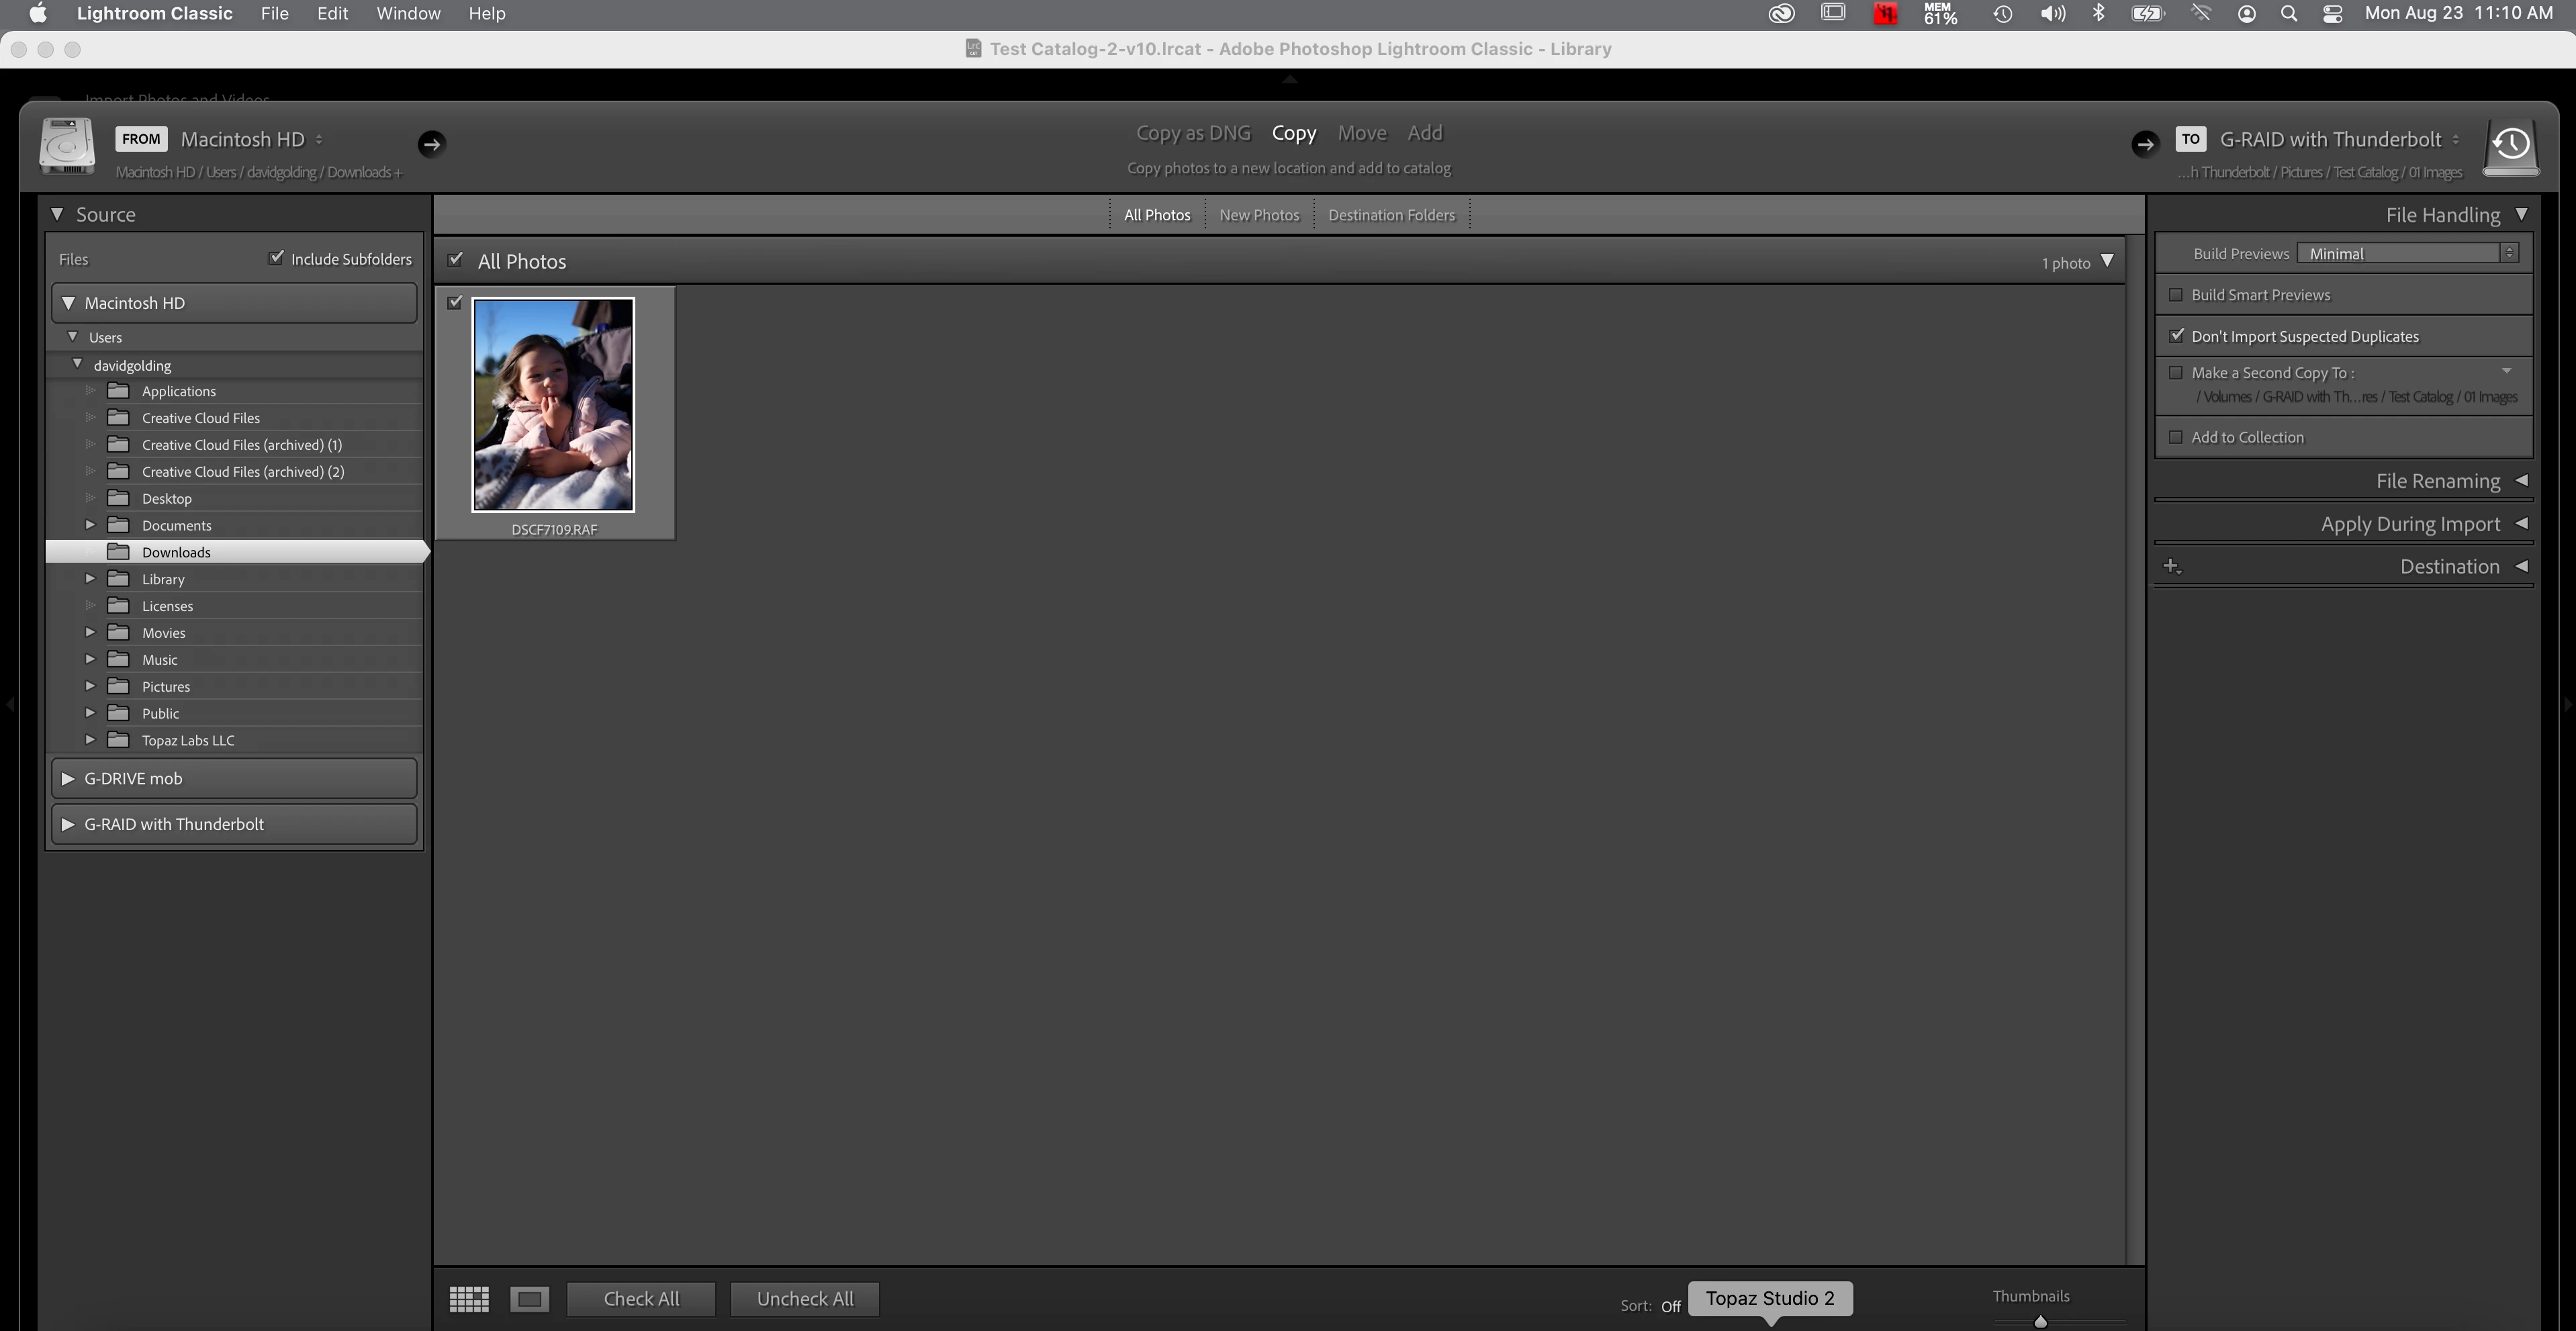Expand G-DRIVE mob volume
Viewport: 2576px width, 1331px height.
click(68, 778)
